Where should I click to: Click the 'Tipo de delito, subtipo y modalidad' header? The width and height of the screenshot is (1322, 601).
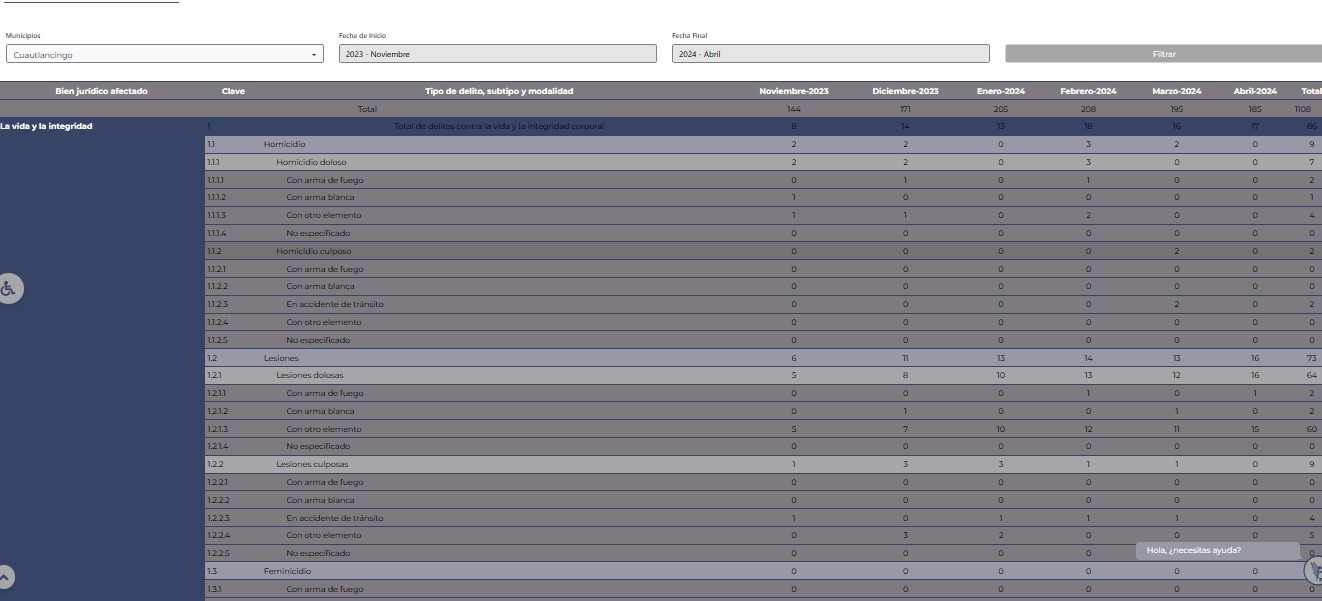[499, 91]
